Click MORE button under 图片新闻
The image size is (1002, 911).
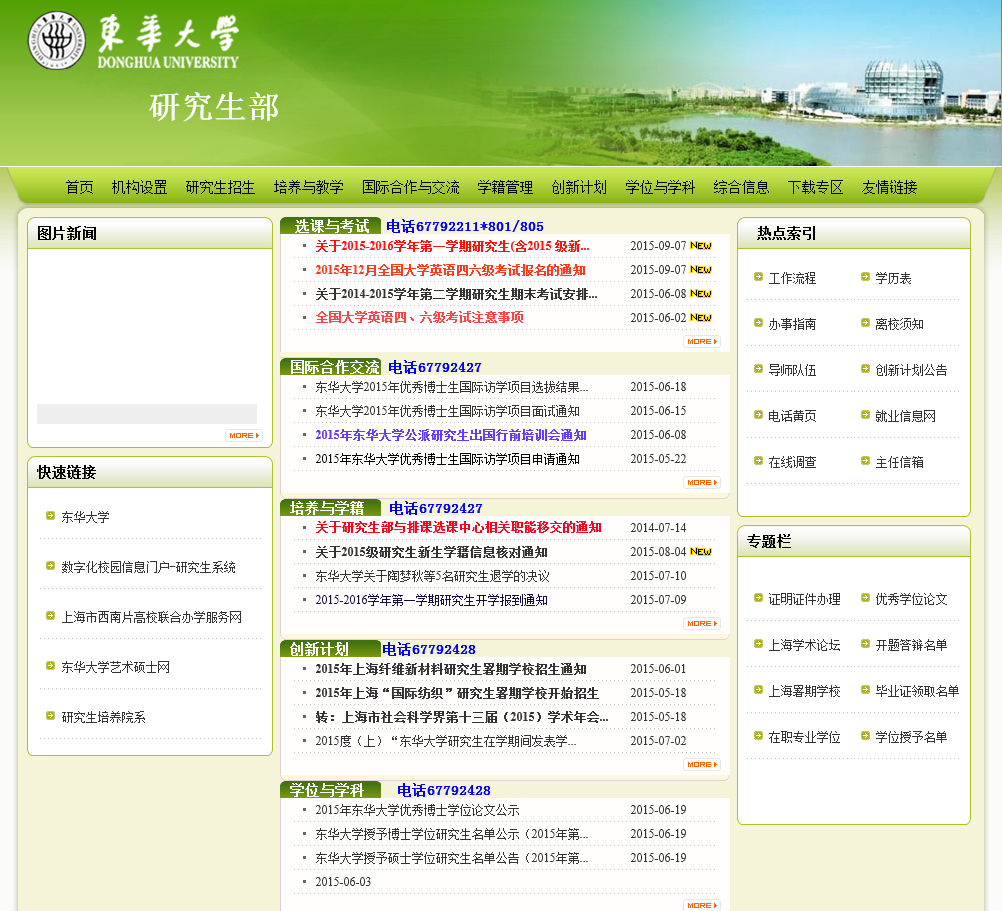(244, 435)
